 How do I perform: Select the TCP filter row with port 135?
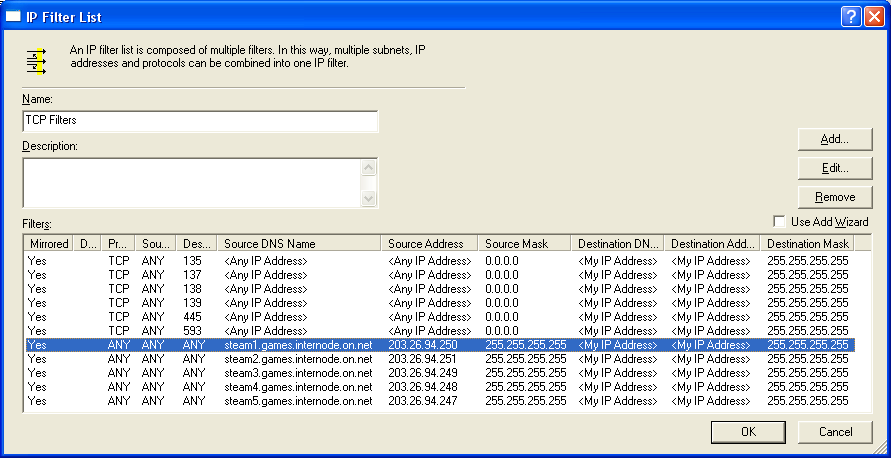439,261
